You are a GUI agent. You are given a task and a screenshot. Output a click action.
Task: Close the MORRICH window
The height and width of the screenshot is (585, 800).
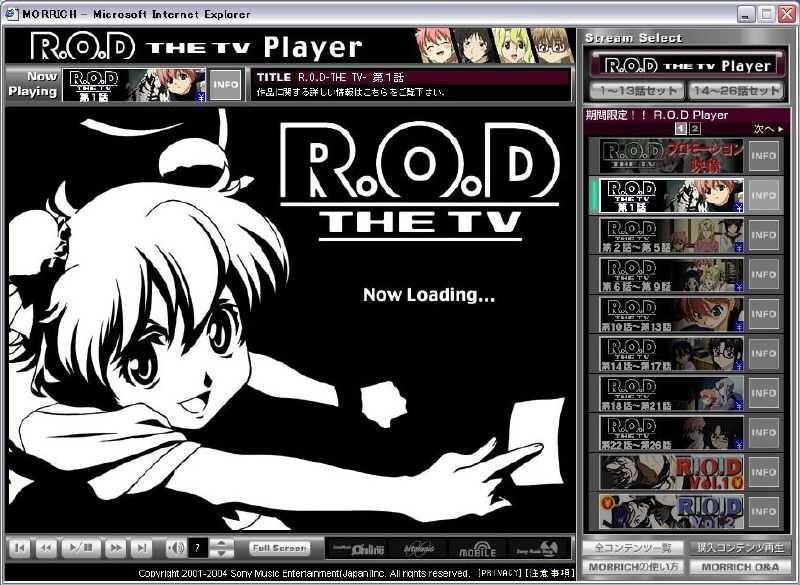point(786,14)
